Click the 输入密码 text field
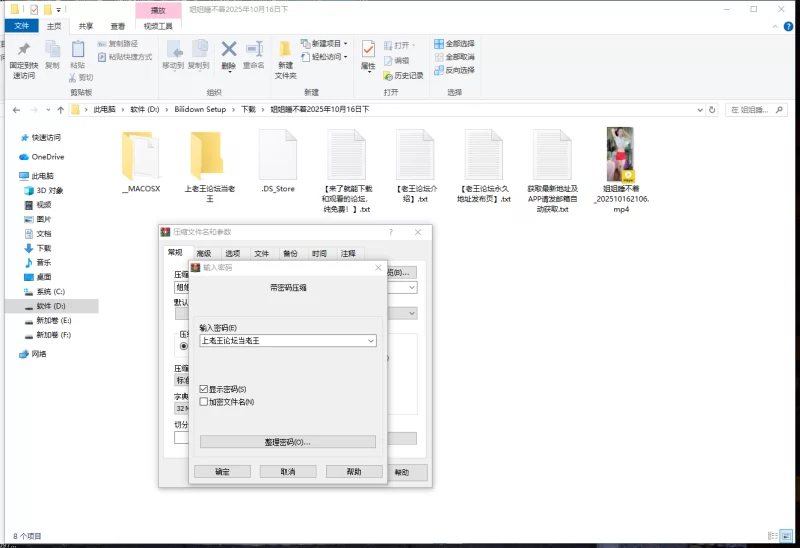 tap(282, 341)
